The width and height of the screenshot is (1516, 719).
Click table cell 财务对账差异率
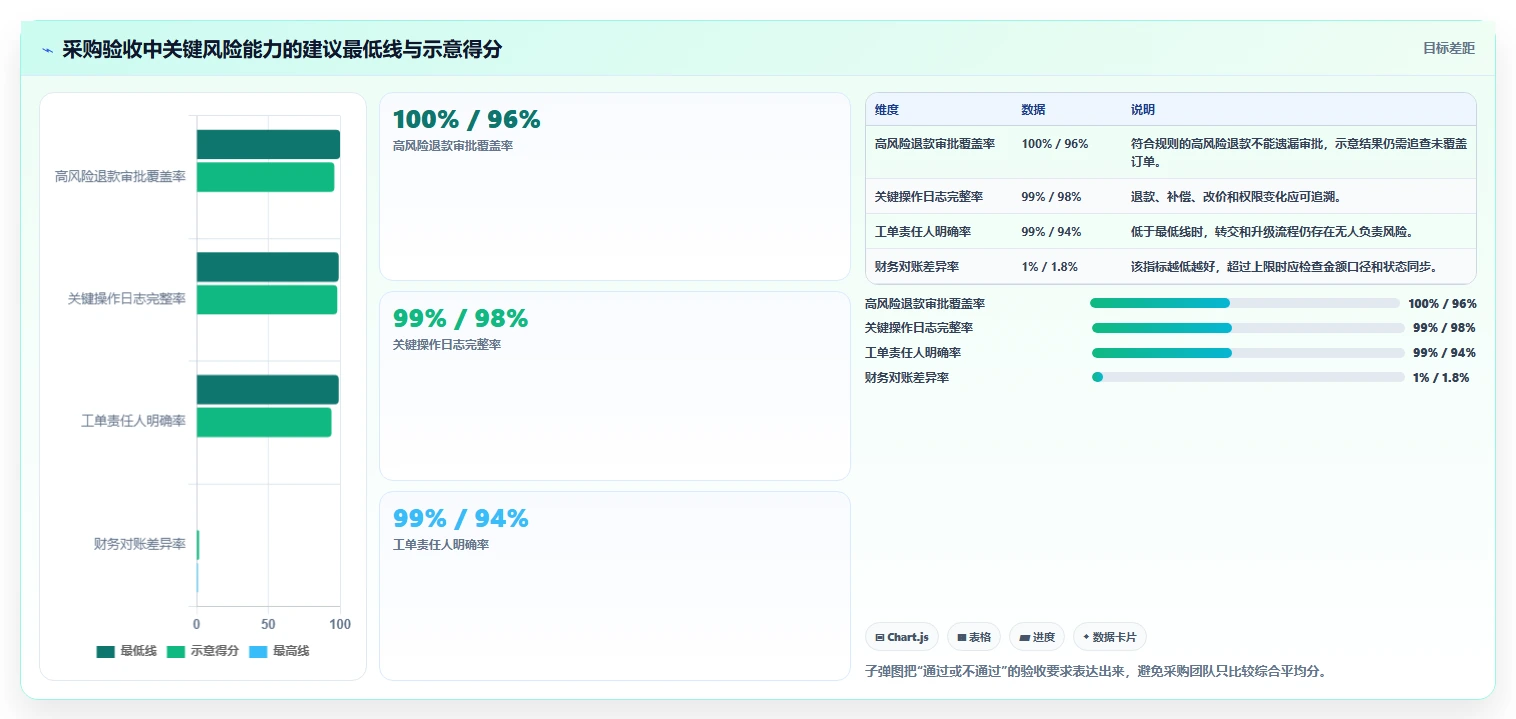(917, 267)
